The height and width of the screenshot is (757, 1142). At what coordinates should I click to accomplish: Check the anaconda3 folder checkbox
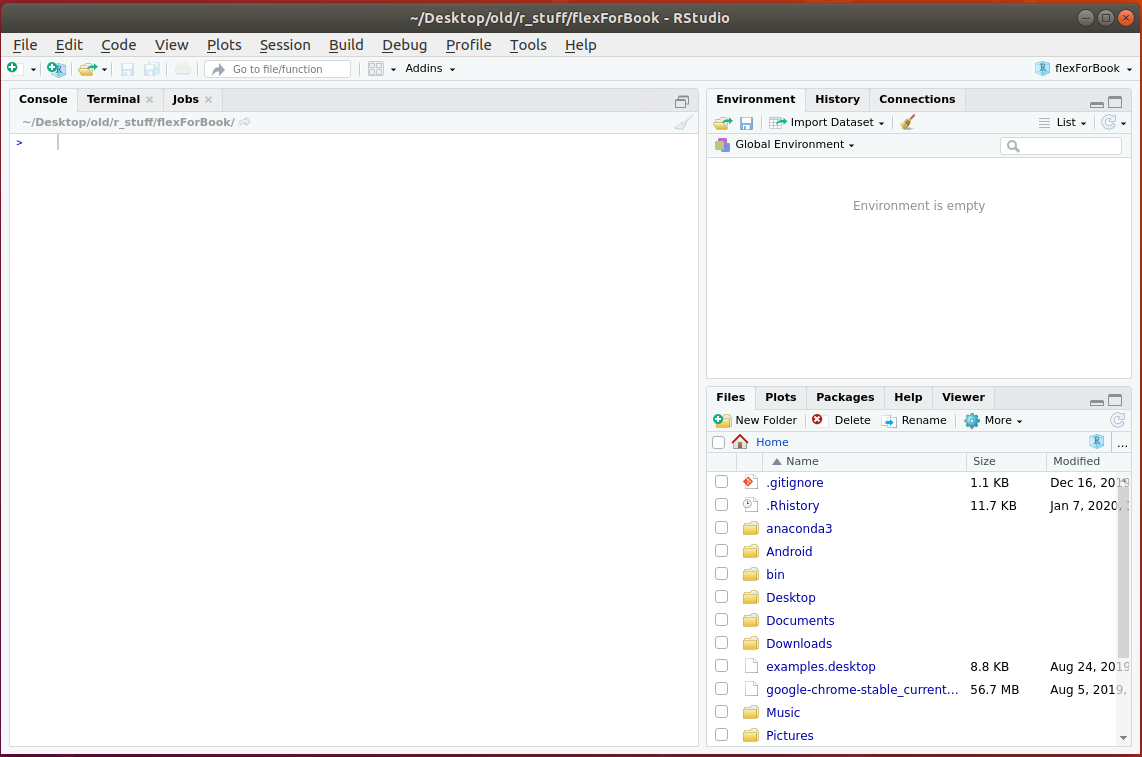coord(721,527)
